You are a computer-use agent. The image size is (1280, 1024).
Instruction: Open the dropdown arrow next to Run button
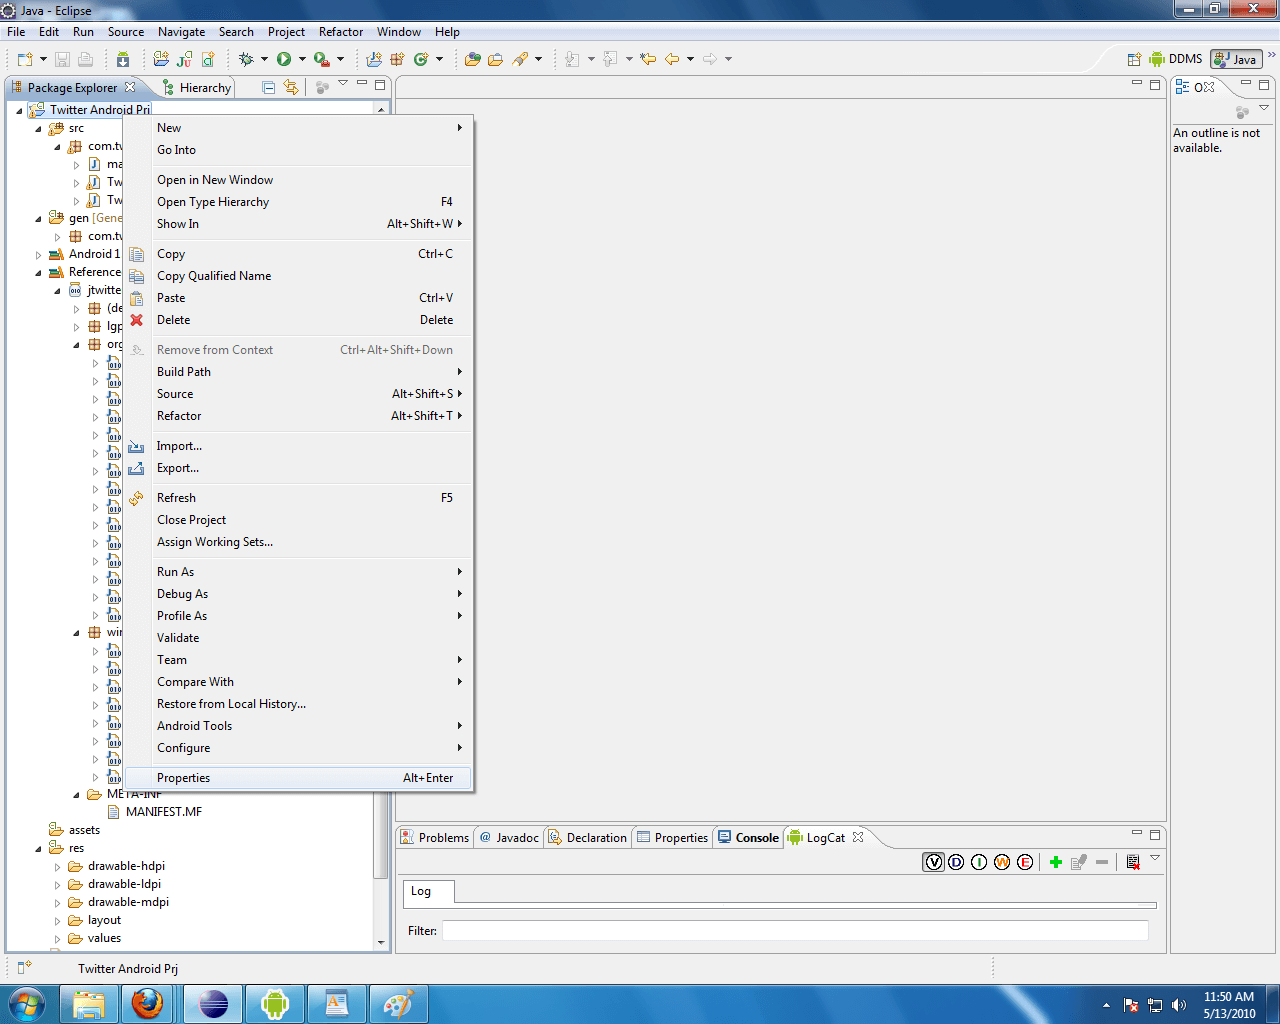pyautogui.click(x=302, y=59)
